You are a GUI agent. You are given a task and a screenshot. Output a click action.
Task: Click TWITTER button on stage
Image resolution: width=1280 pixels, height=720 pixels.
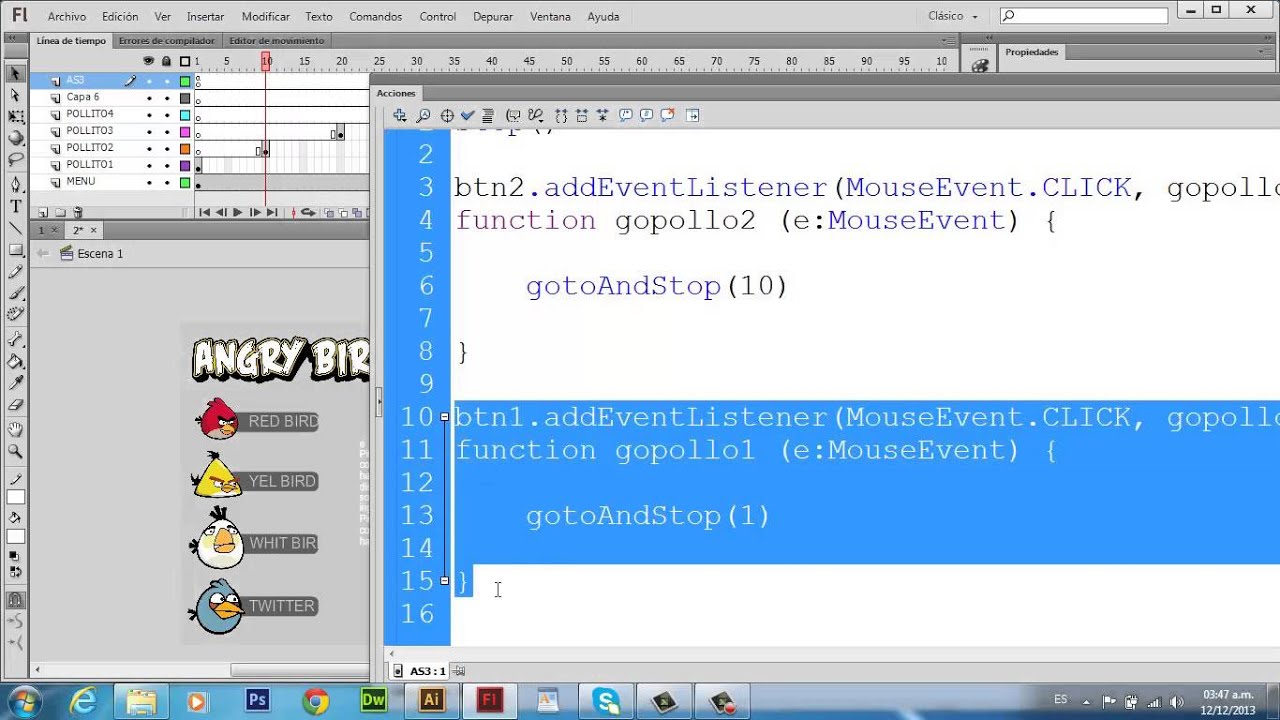coord(256,606)
